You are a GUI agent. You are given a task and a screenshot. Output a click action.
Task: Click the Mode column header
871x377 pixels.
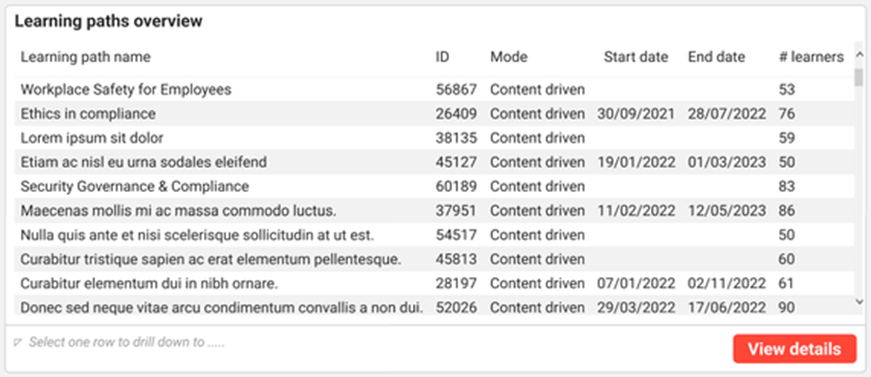(508, 57)
